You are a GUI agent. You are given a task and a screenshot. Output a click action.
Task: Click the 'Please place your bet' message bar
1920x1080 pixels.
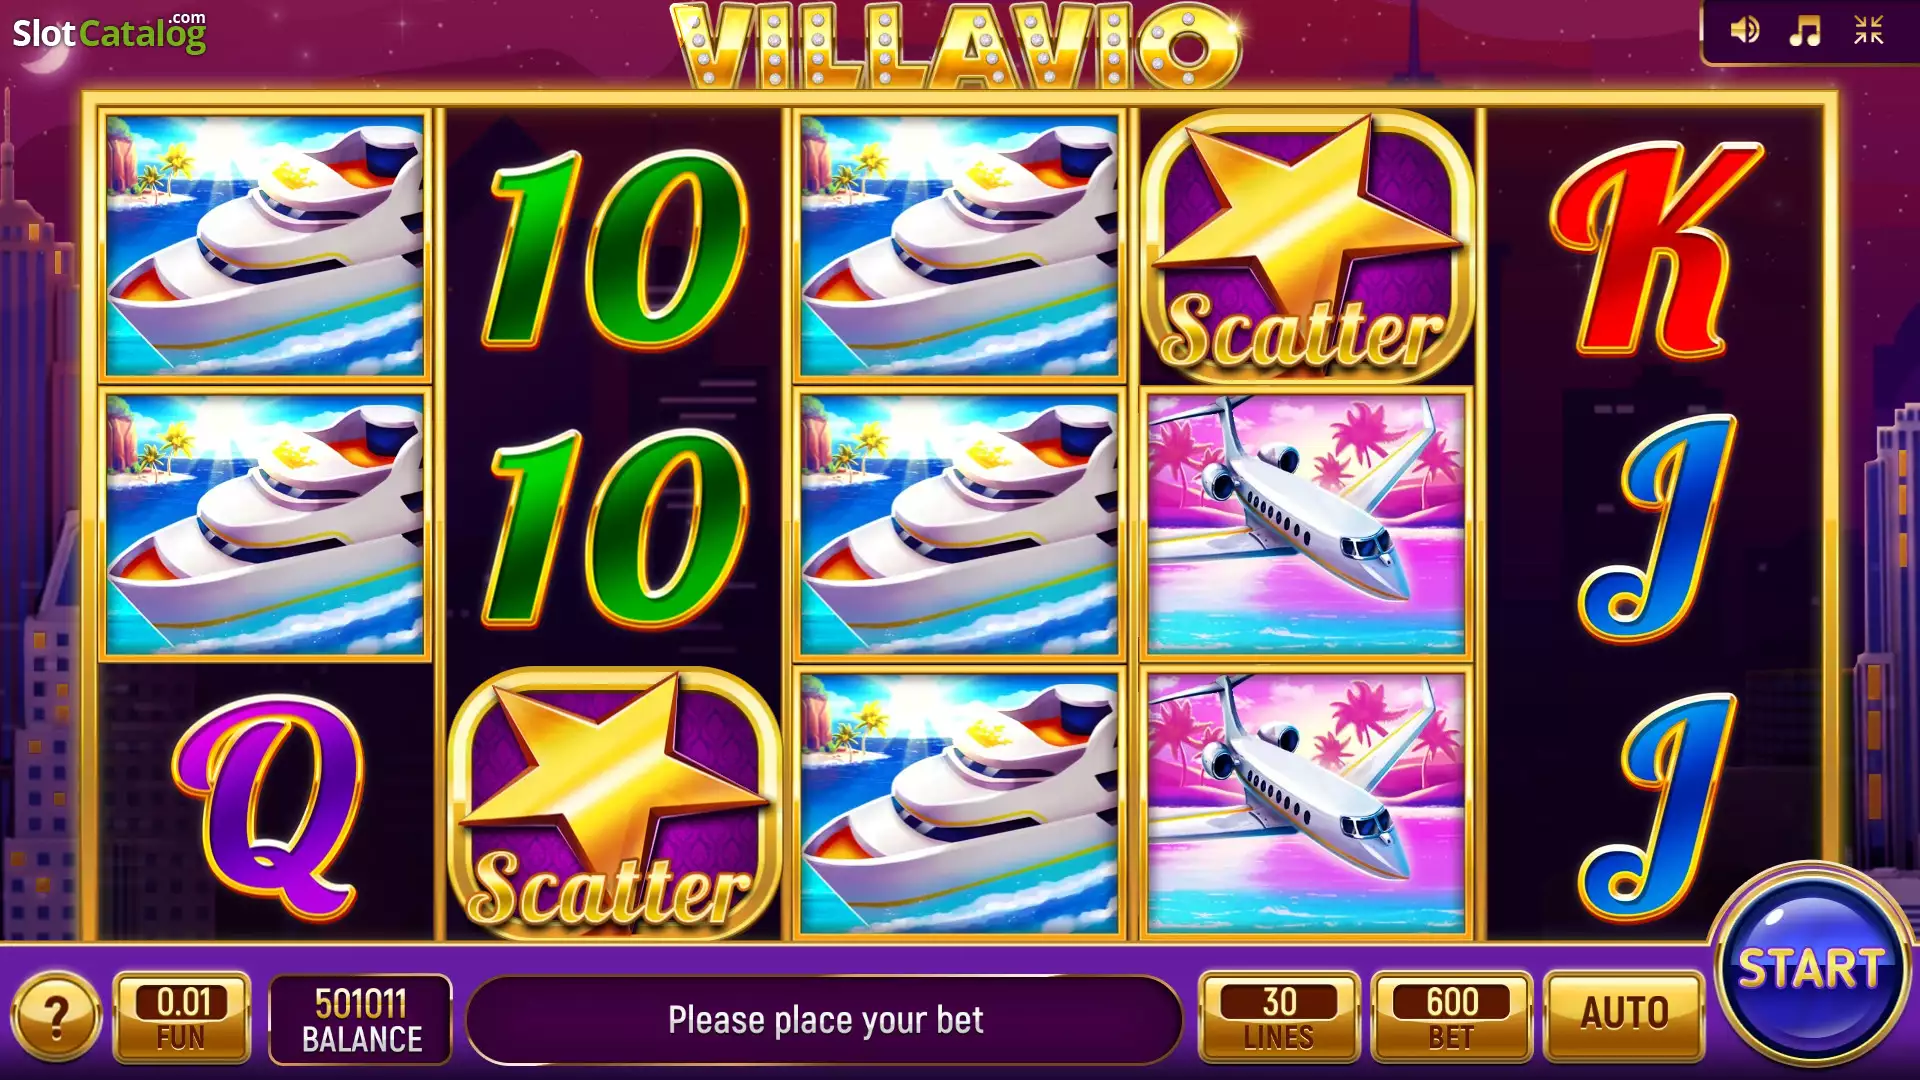click(825, 1020)
